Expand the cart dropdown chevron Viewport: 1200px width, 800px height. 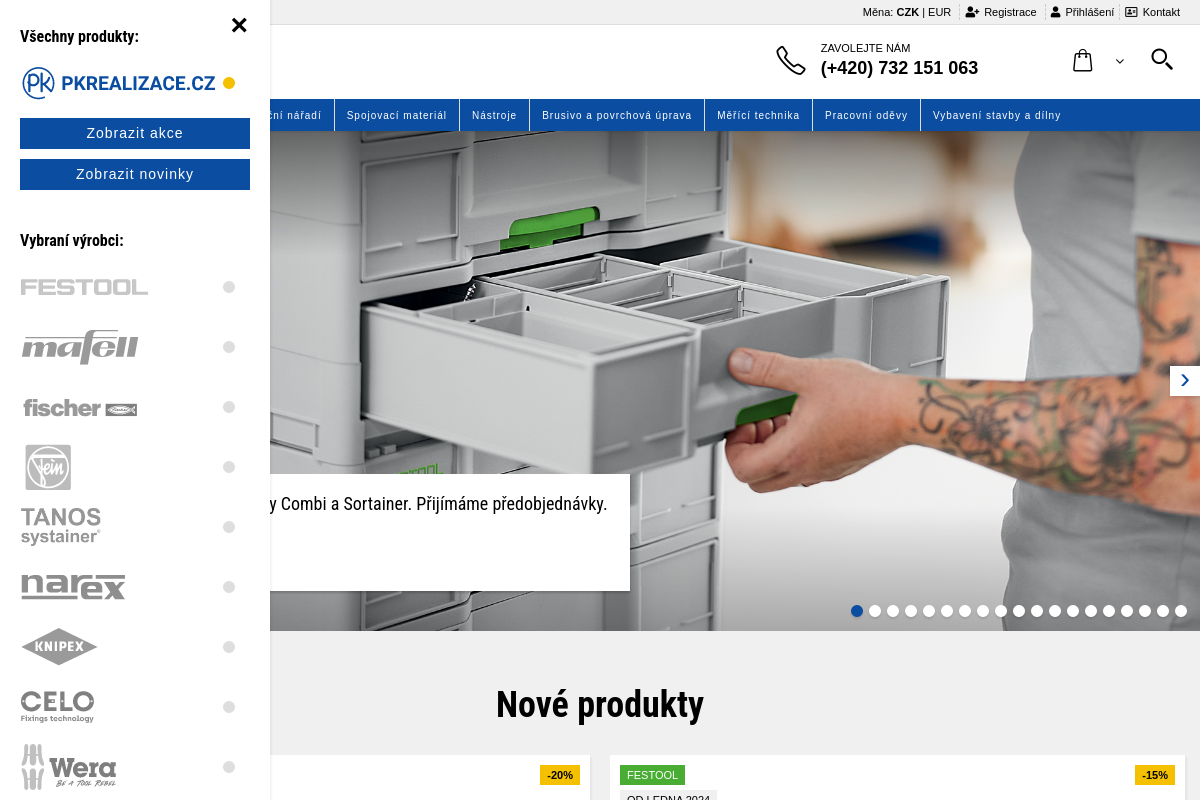coord(1119,62)
